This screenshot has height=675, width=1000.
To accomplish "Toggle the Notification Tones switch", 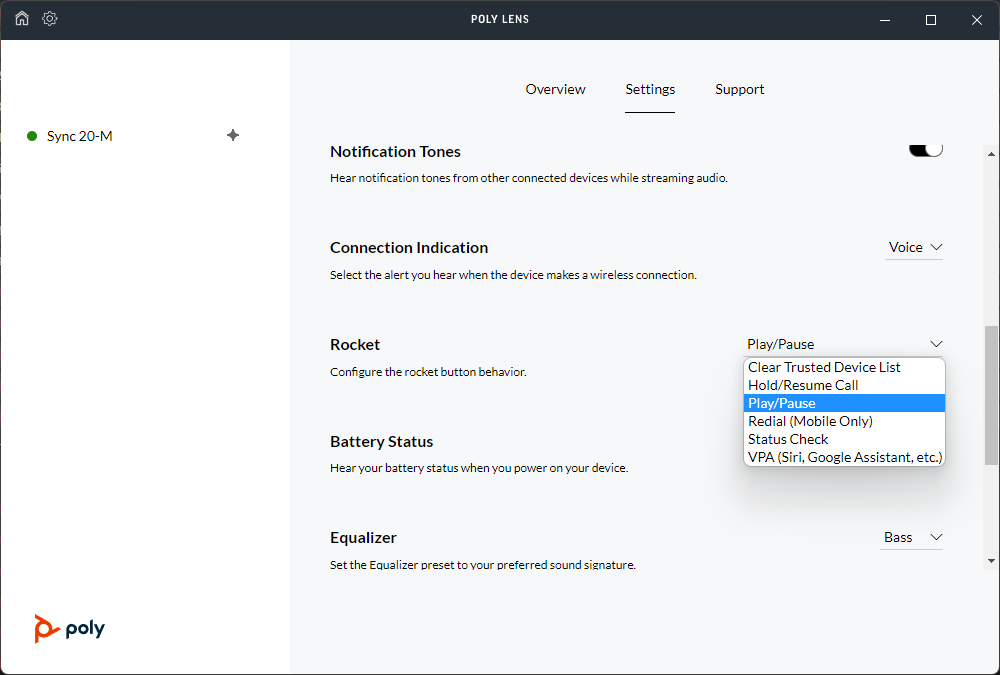I will coord(926,150).
